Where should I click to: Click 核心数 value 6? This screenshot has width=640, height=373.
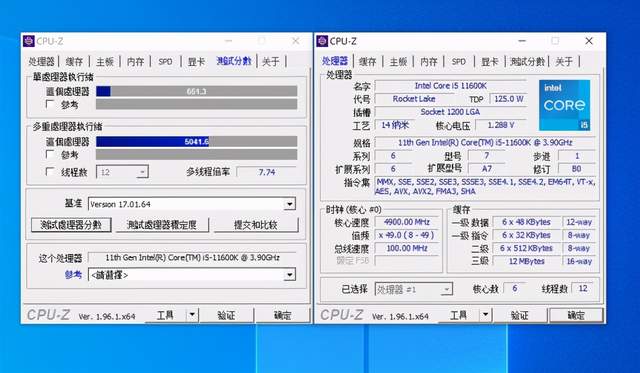(515, 289)
